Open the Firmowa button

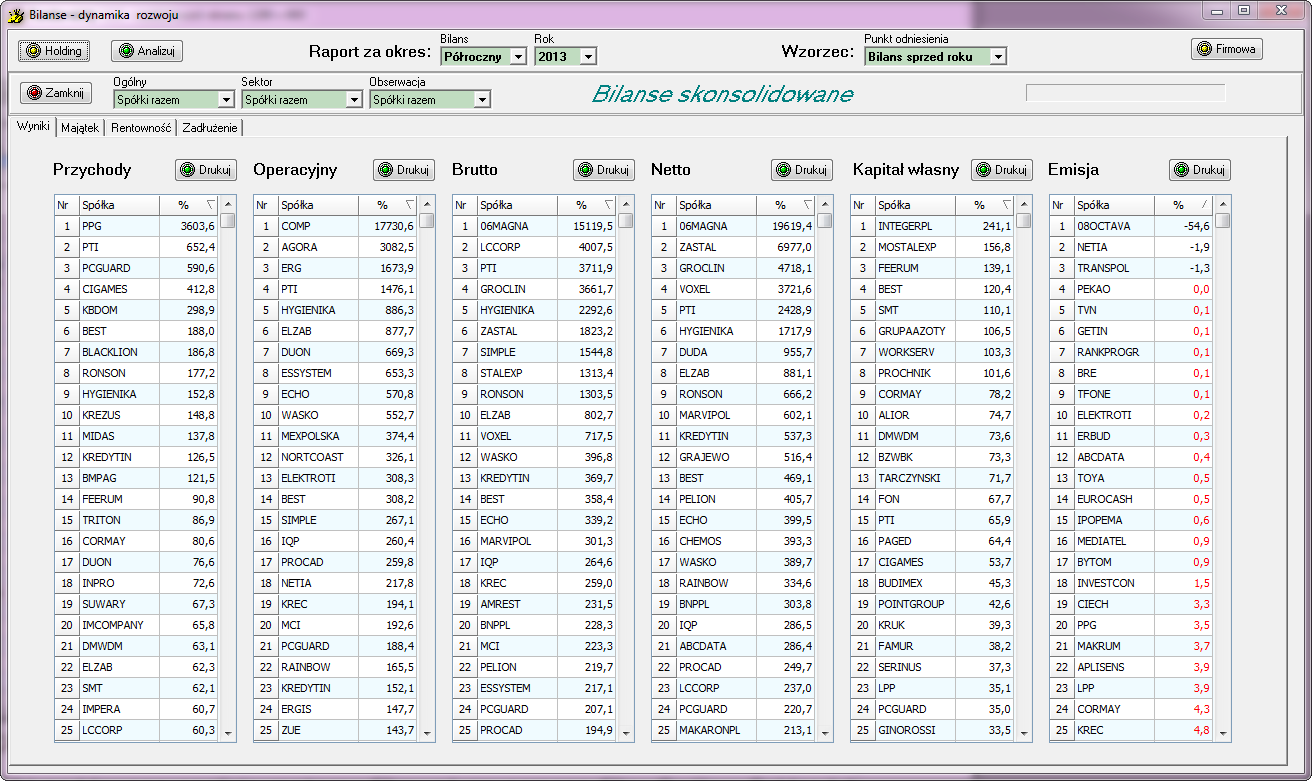tap(1227, 49)
